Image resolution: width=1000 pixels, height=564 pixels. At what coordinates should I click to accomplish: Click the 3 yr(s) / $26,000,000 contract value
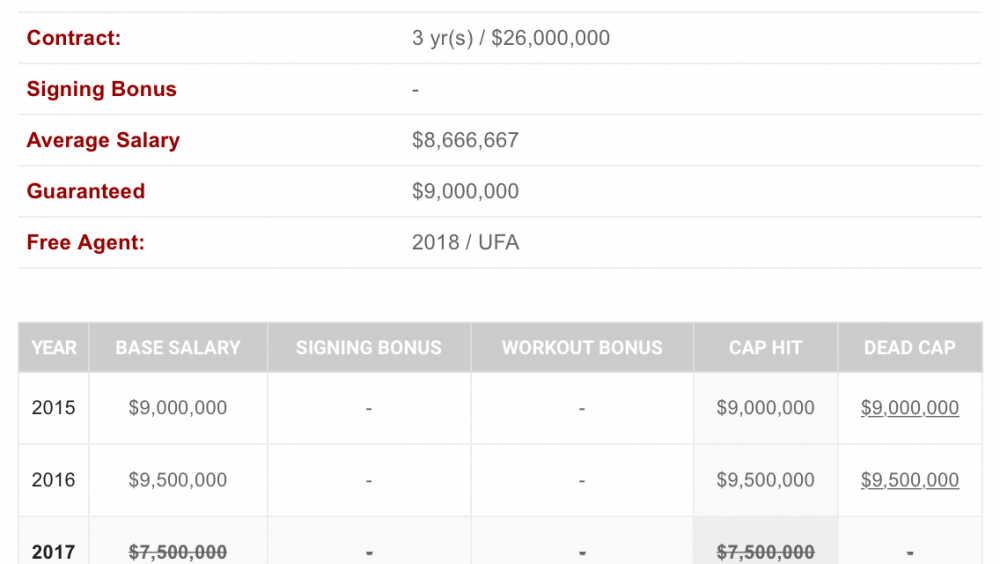point(511,38)
